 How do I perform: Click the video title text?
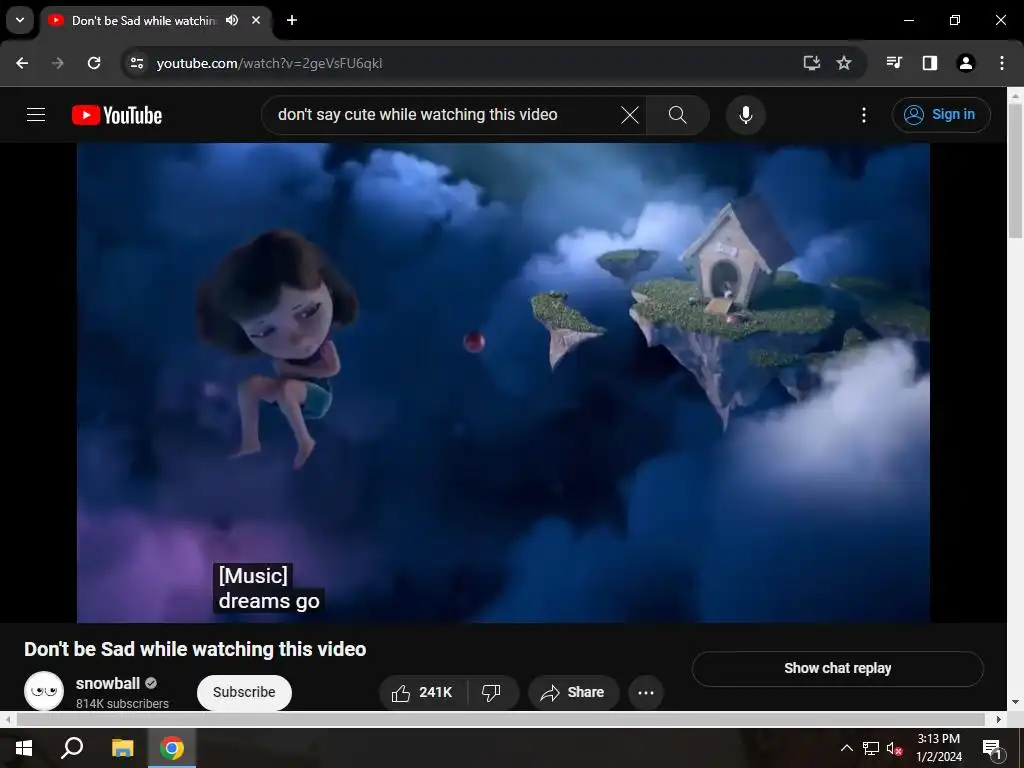(195, 649)
